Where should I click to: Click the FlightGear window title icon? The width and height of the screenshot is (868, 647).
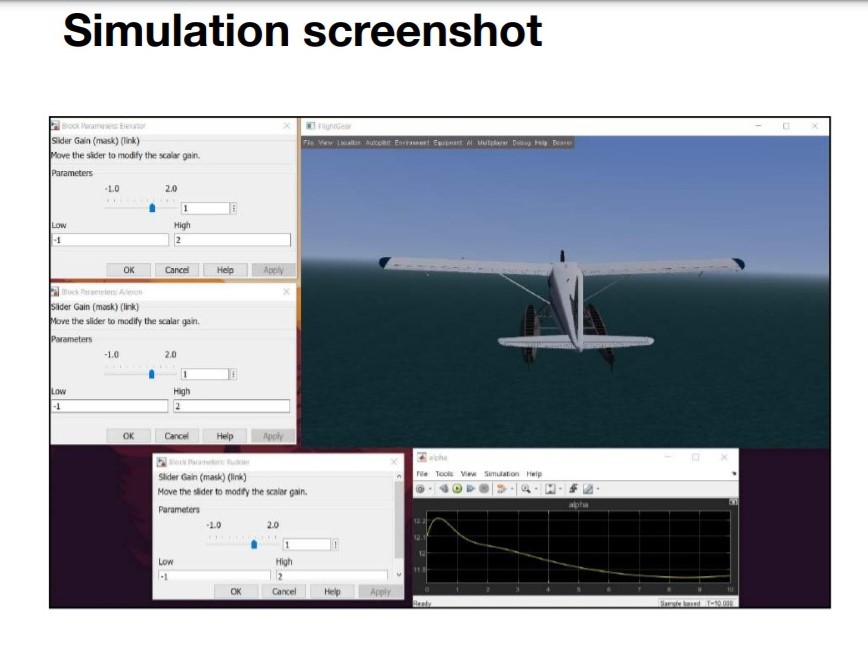click(x=311, y=126)
